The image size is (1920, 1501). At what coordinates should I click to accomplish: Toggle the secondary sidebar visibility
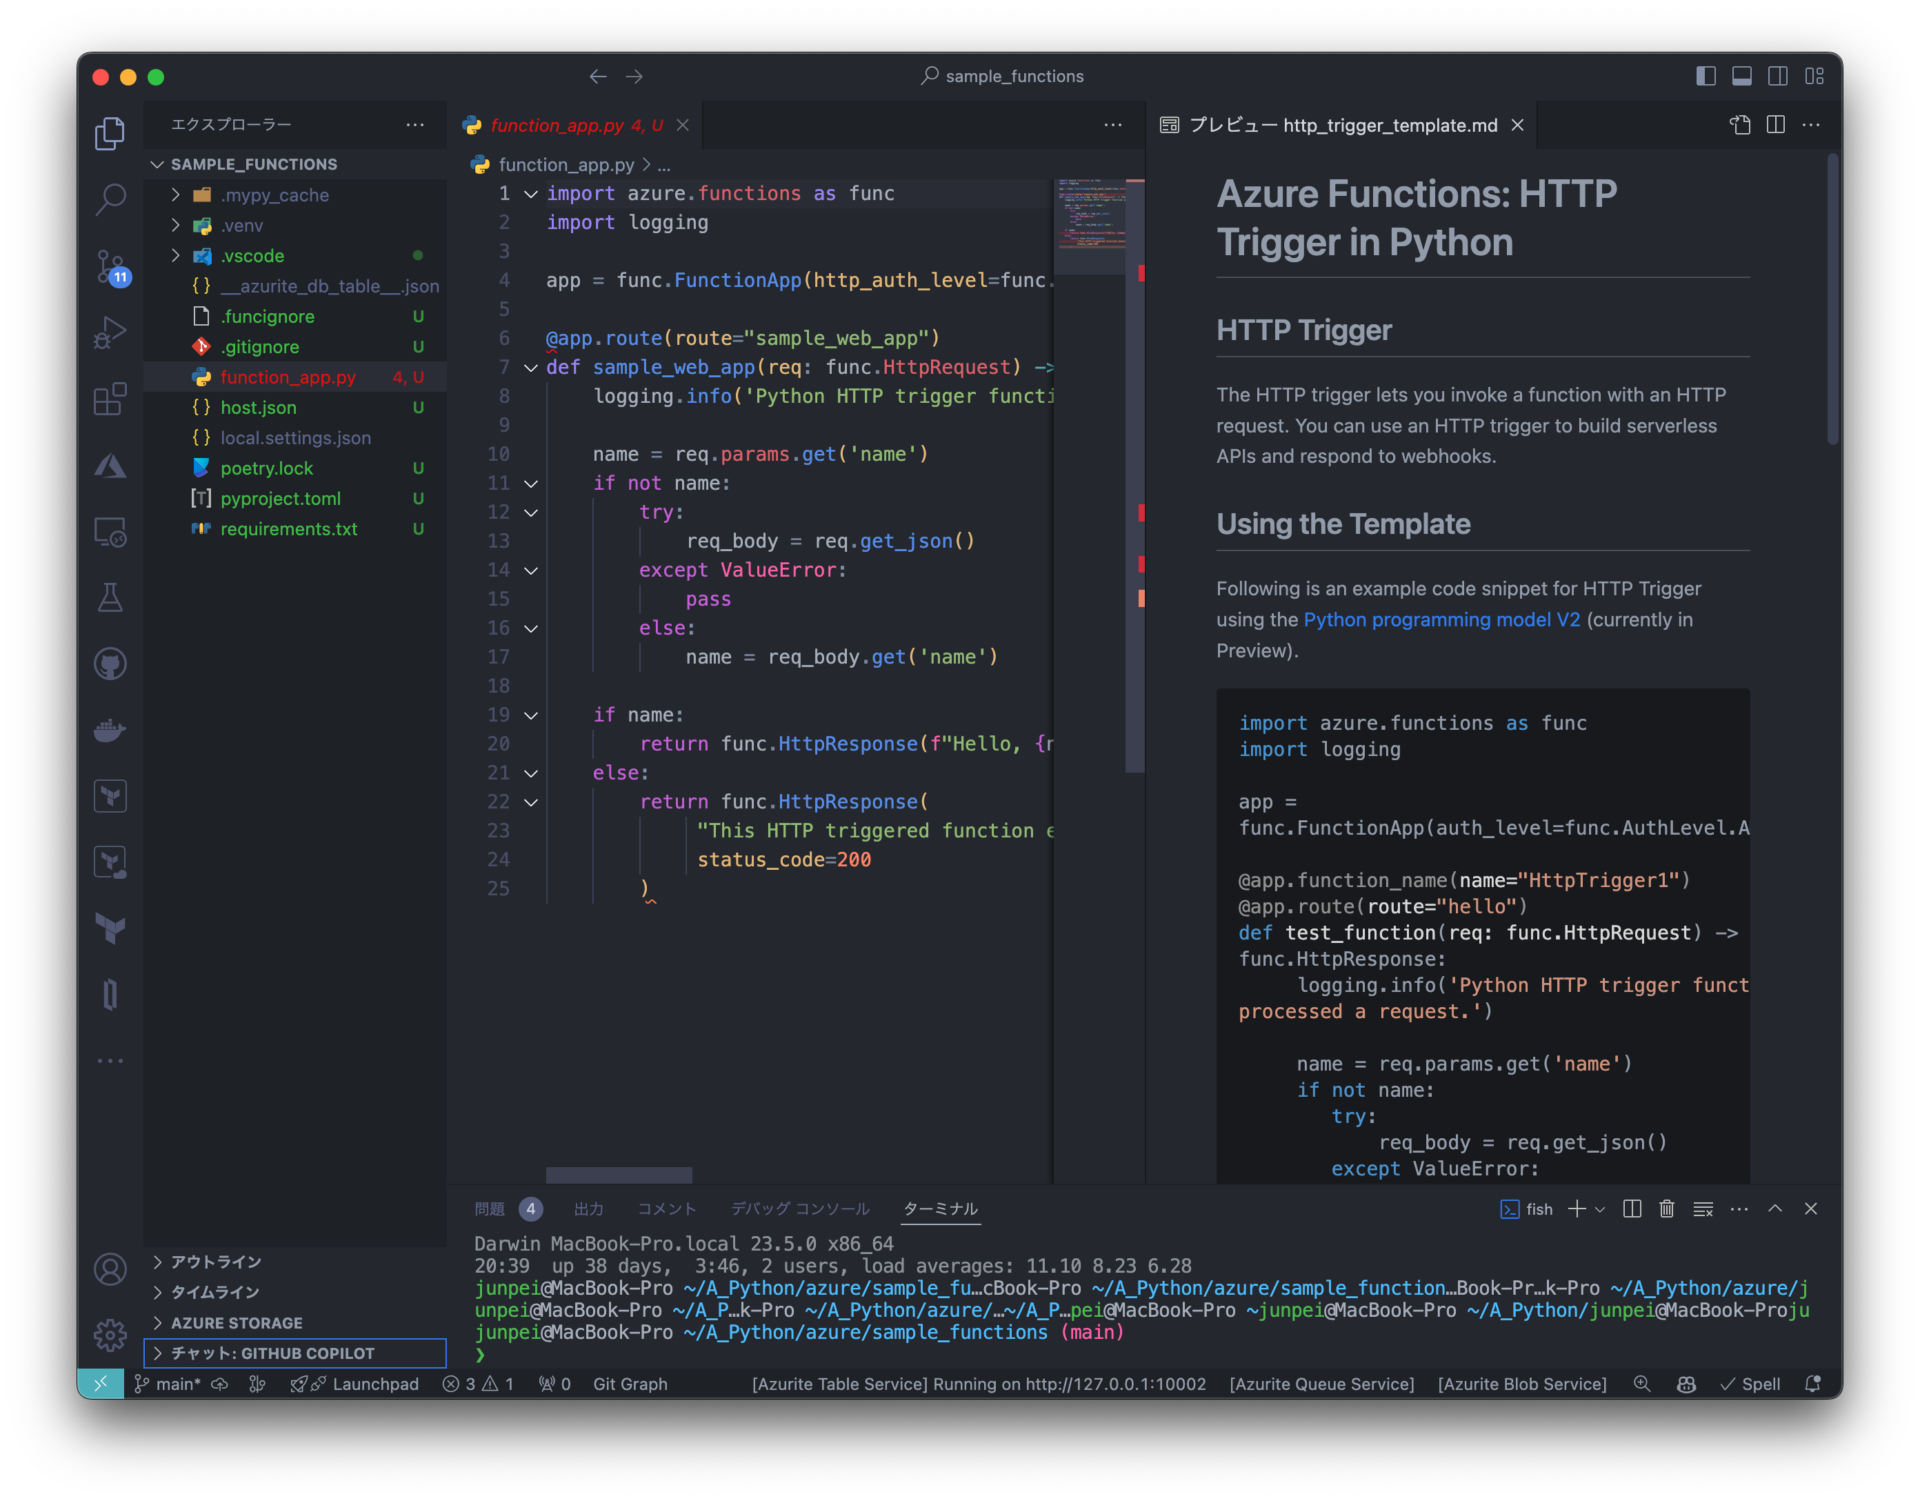click(1779, 76)
